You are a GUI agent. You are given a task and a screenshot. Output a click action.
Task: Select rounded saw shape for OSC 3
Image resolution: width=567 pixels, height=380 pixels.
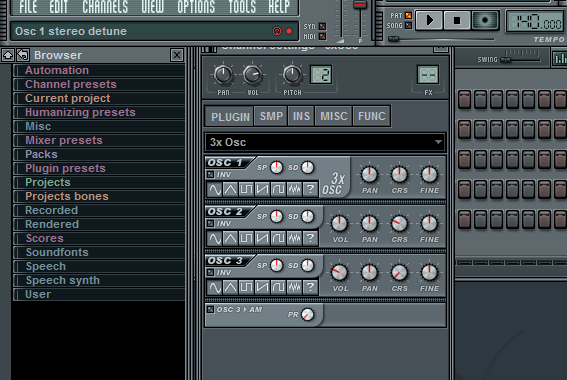(x=278, y=287)
